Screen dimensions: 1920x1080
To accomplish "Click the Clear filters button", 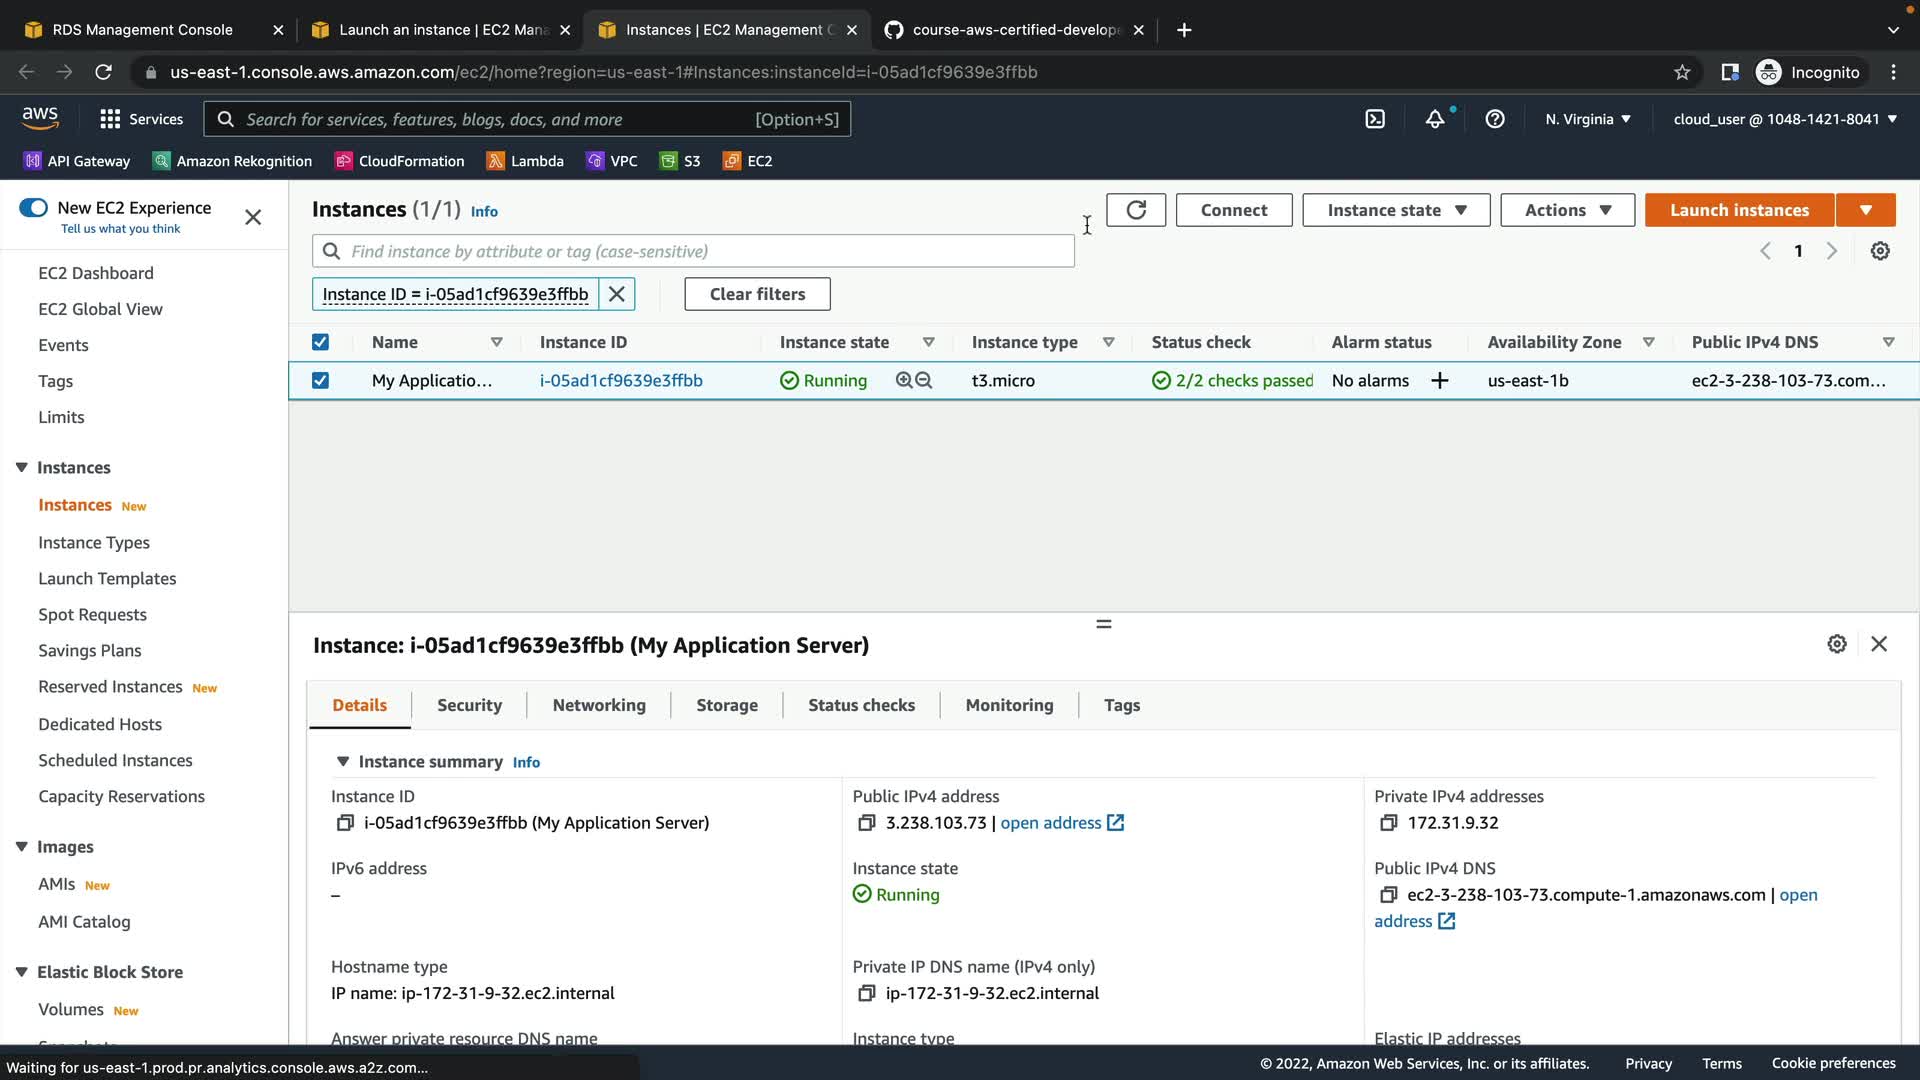I will point(757,294).
